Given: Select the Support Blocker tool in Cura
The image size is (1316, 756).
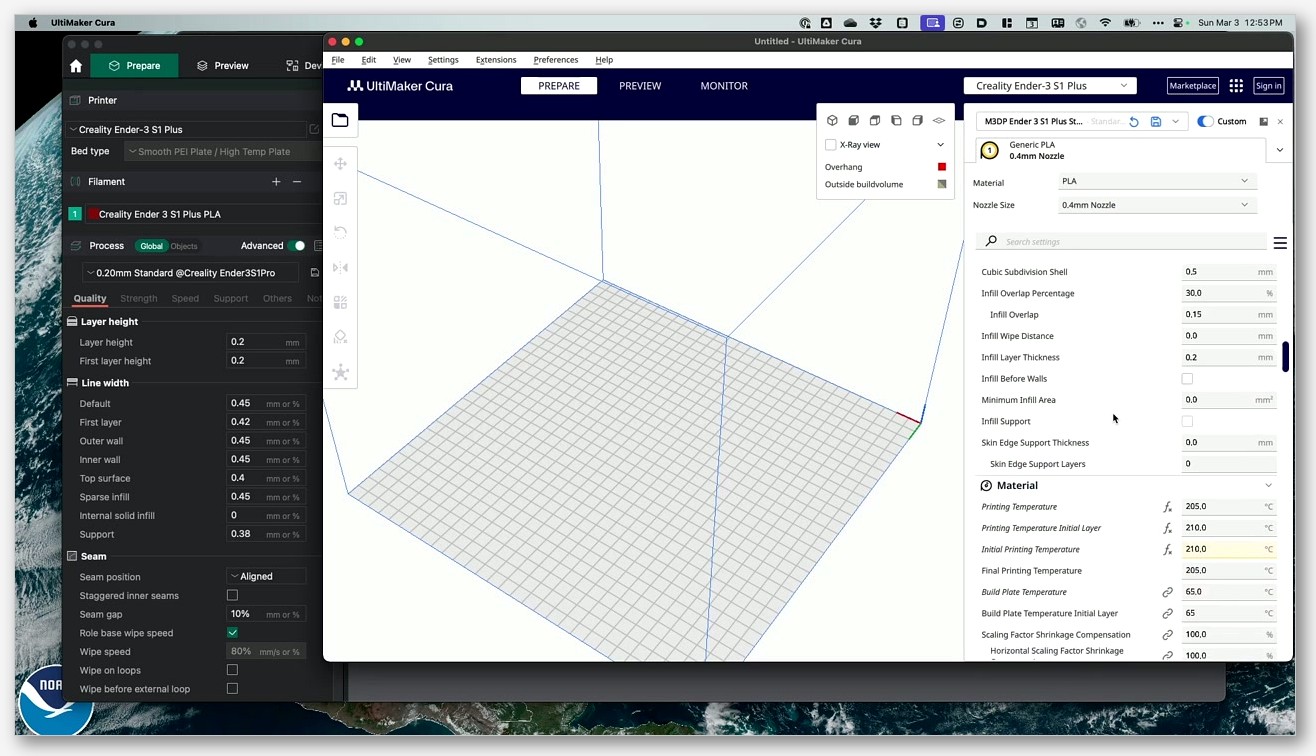Looking at the screenshot, I should coord(340,337).
